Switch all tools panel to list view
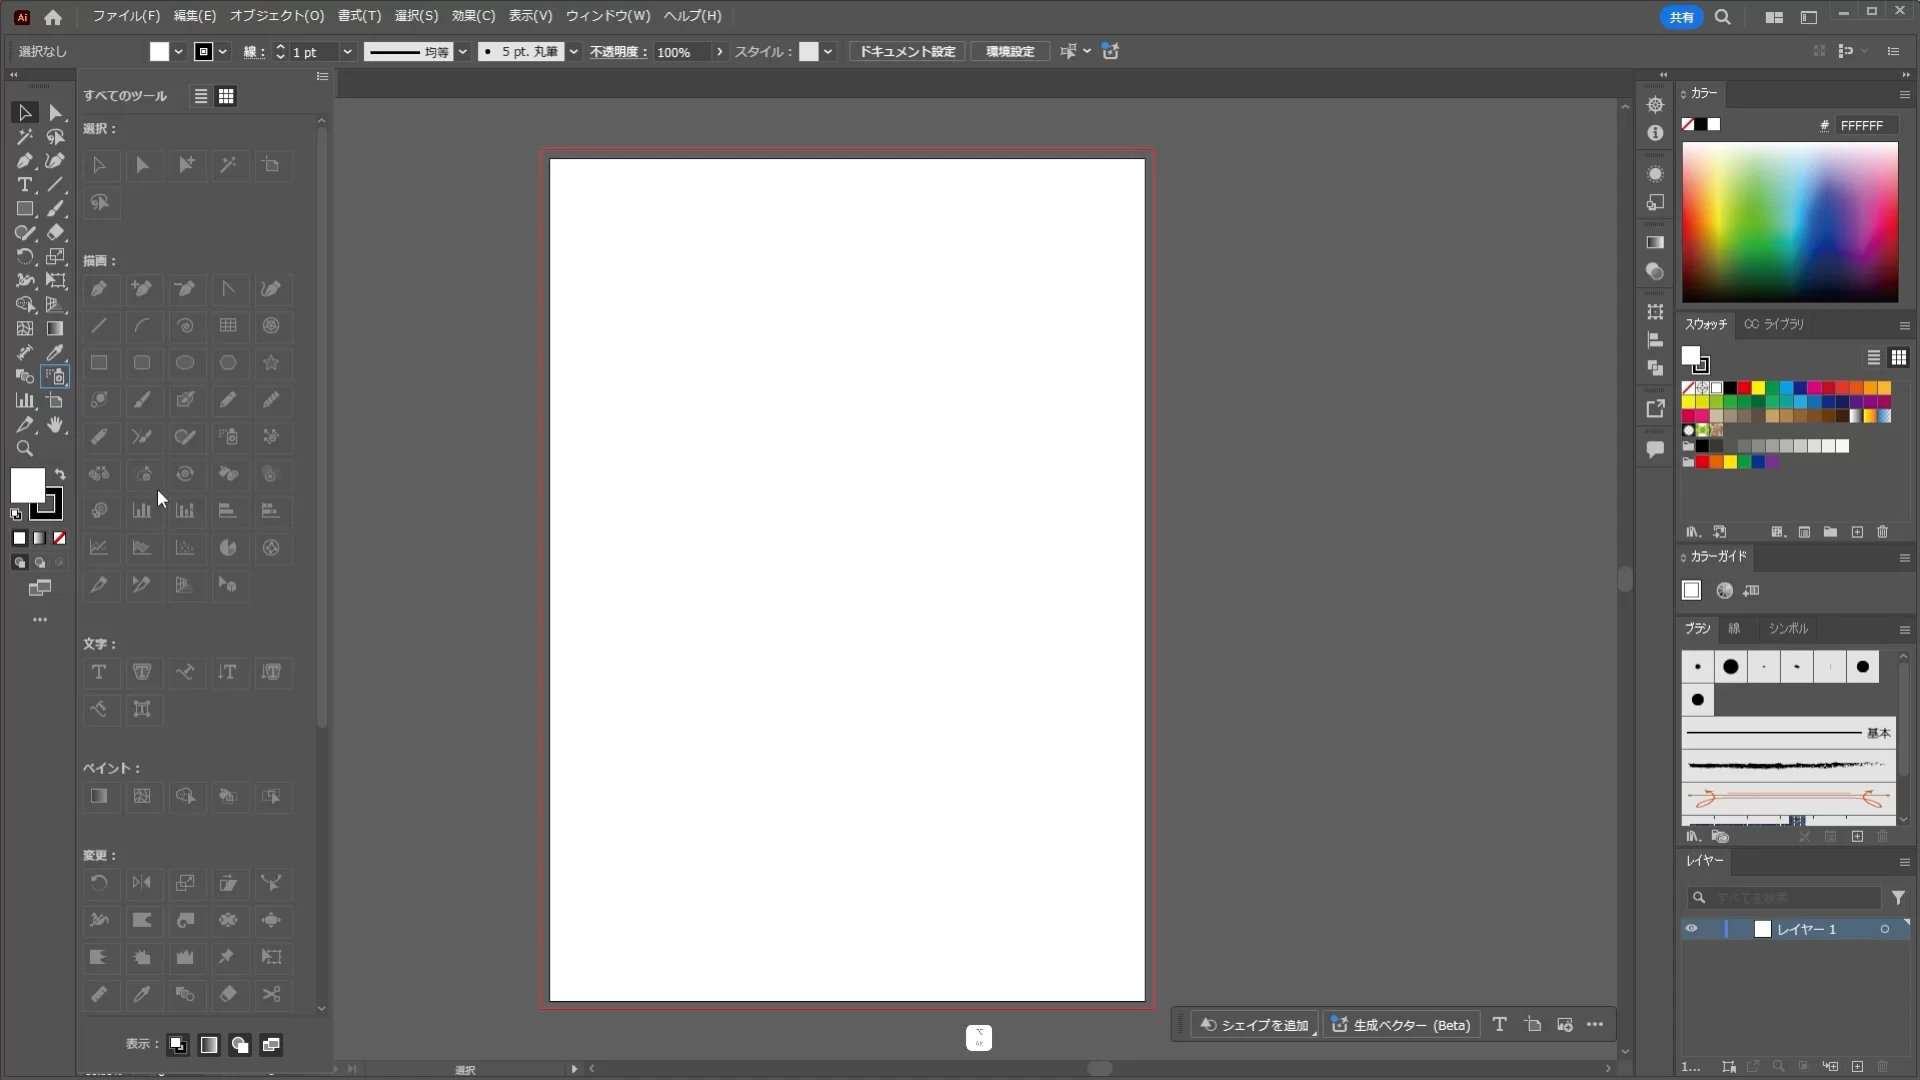1920x1080 pixels. tap(201, 96)
